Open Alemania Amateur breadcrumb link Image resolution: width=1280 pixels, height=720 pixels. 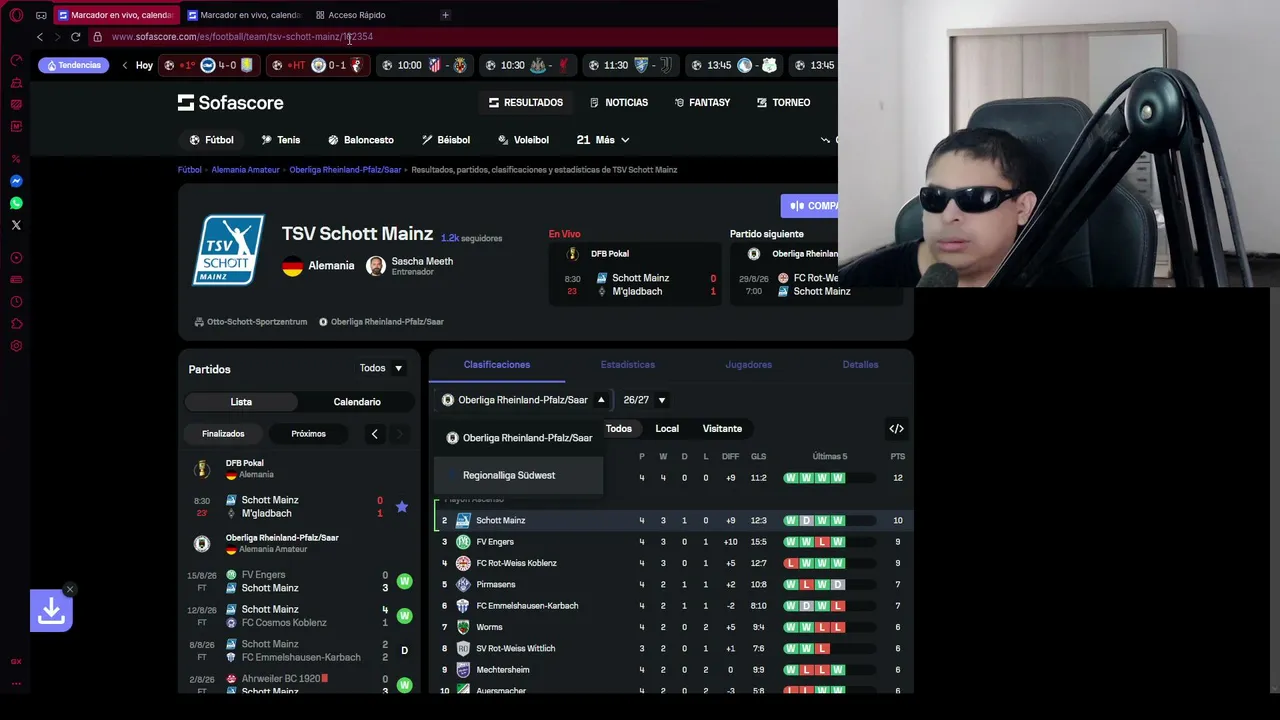pyautogui.click(x=245, y=170)
